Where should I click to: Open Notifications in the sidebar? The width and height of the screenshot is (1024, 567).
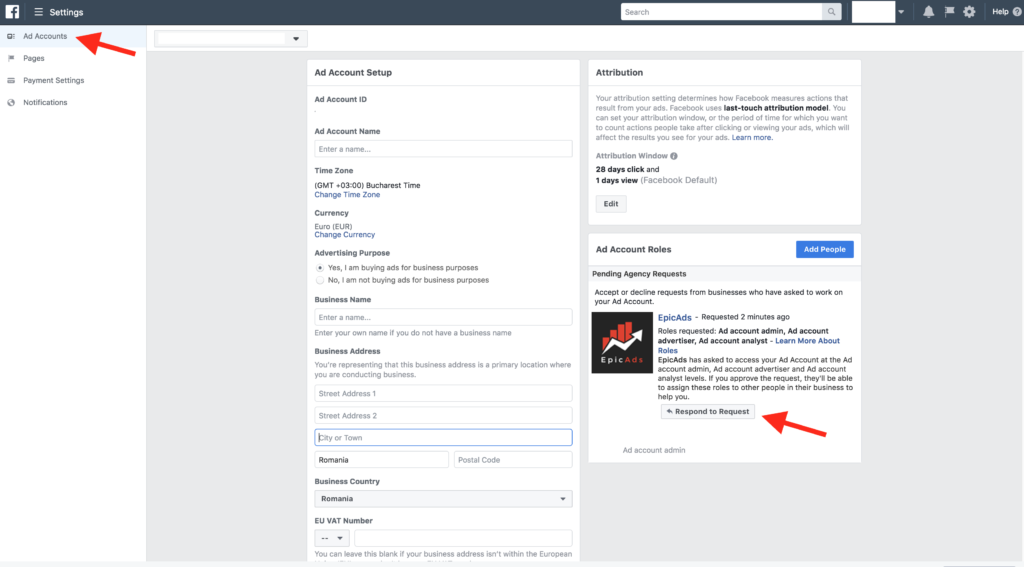[x=45, y=102]
